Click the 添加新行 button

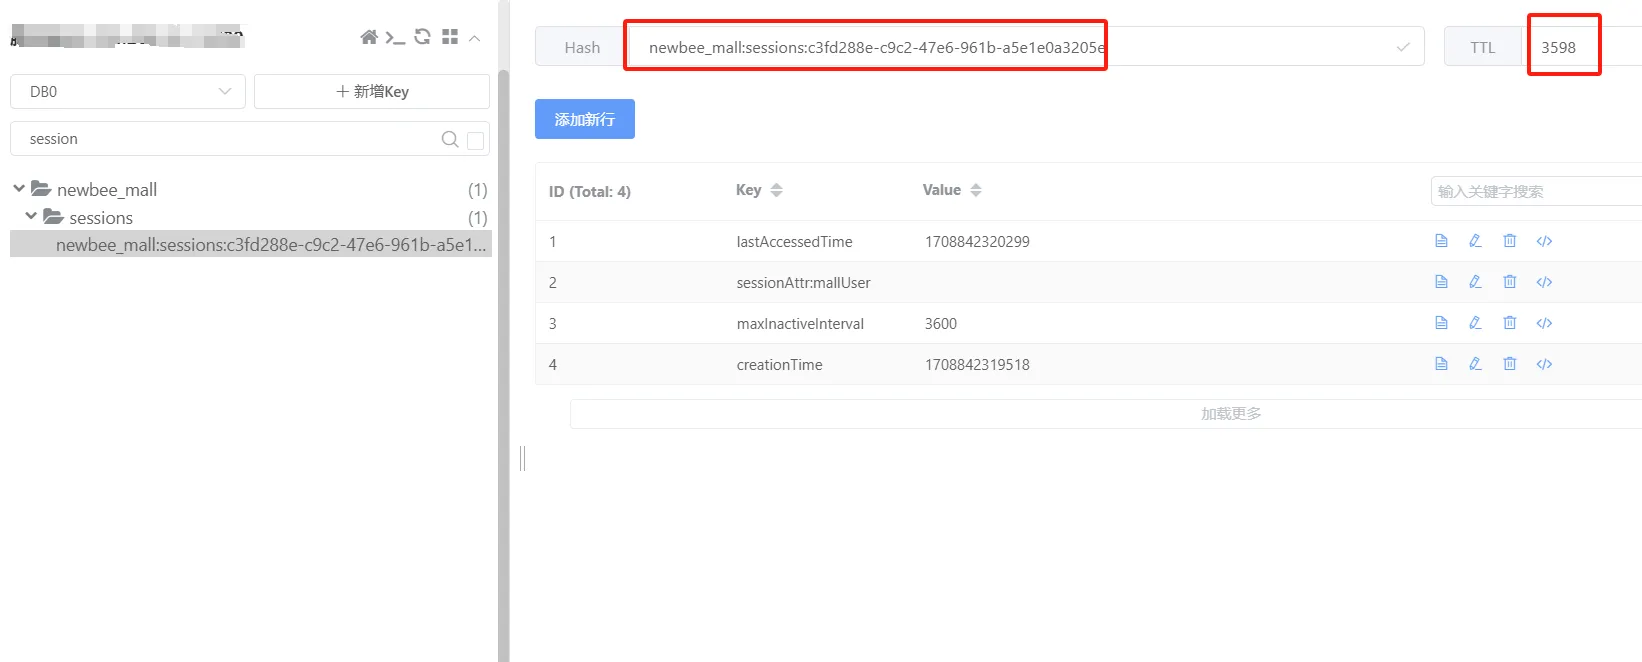point(585,119)
